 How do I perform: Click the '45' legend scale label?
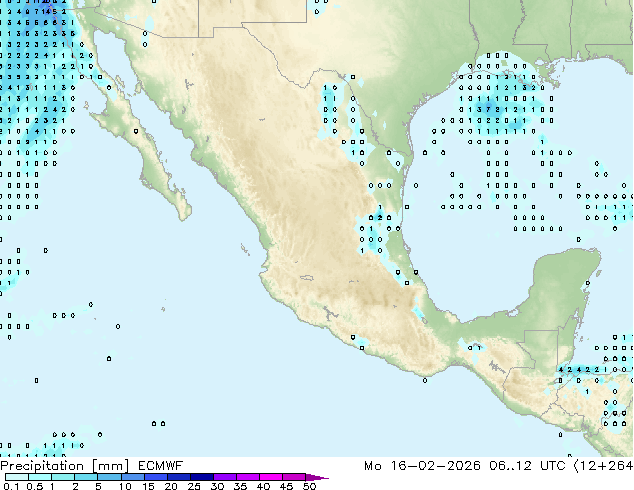[286, 486]
